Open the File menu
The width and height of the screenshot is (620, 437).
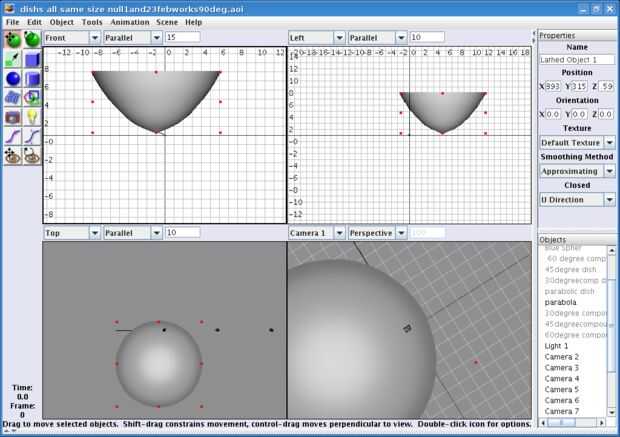pyautogui.click(x=13, y=22)
